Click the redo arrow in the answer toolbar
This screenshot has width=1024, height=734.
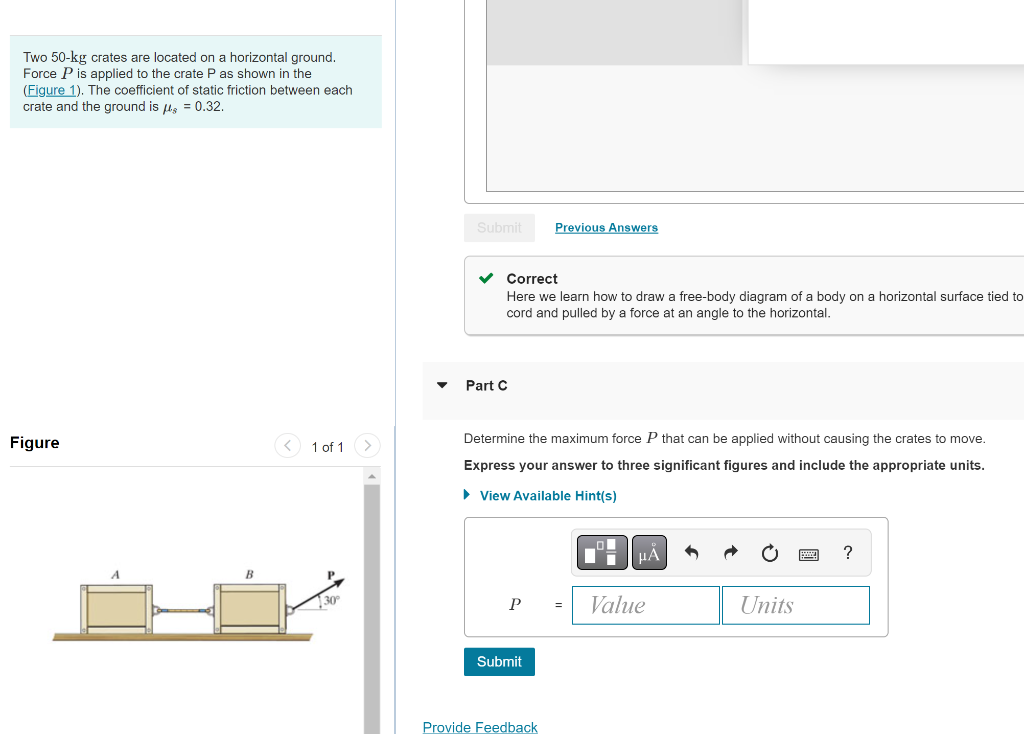(730, 552)
